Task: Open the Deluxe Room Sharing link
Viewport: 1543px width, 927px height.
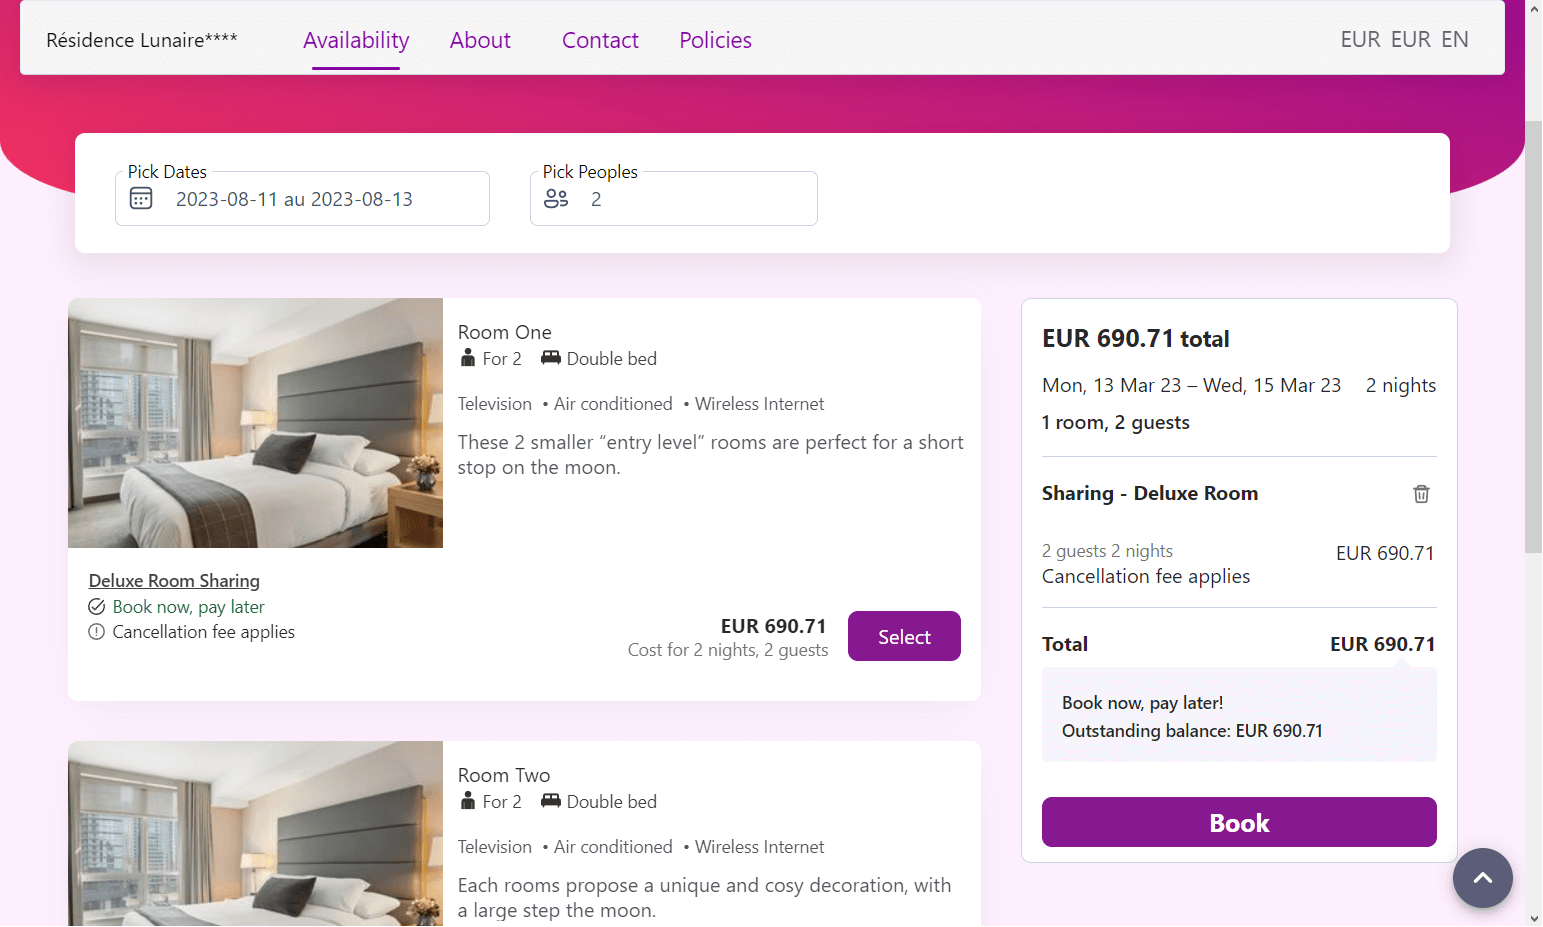Action: tap(173, 580)
